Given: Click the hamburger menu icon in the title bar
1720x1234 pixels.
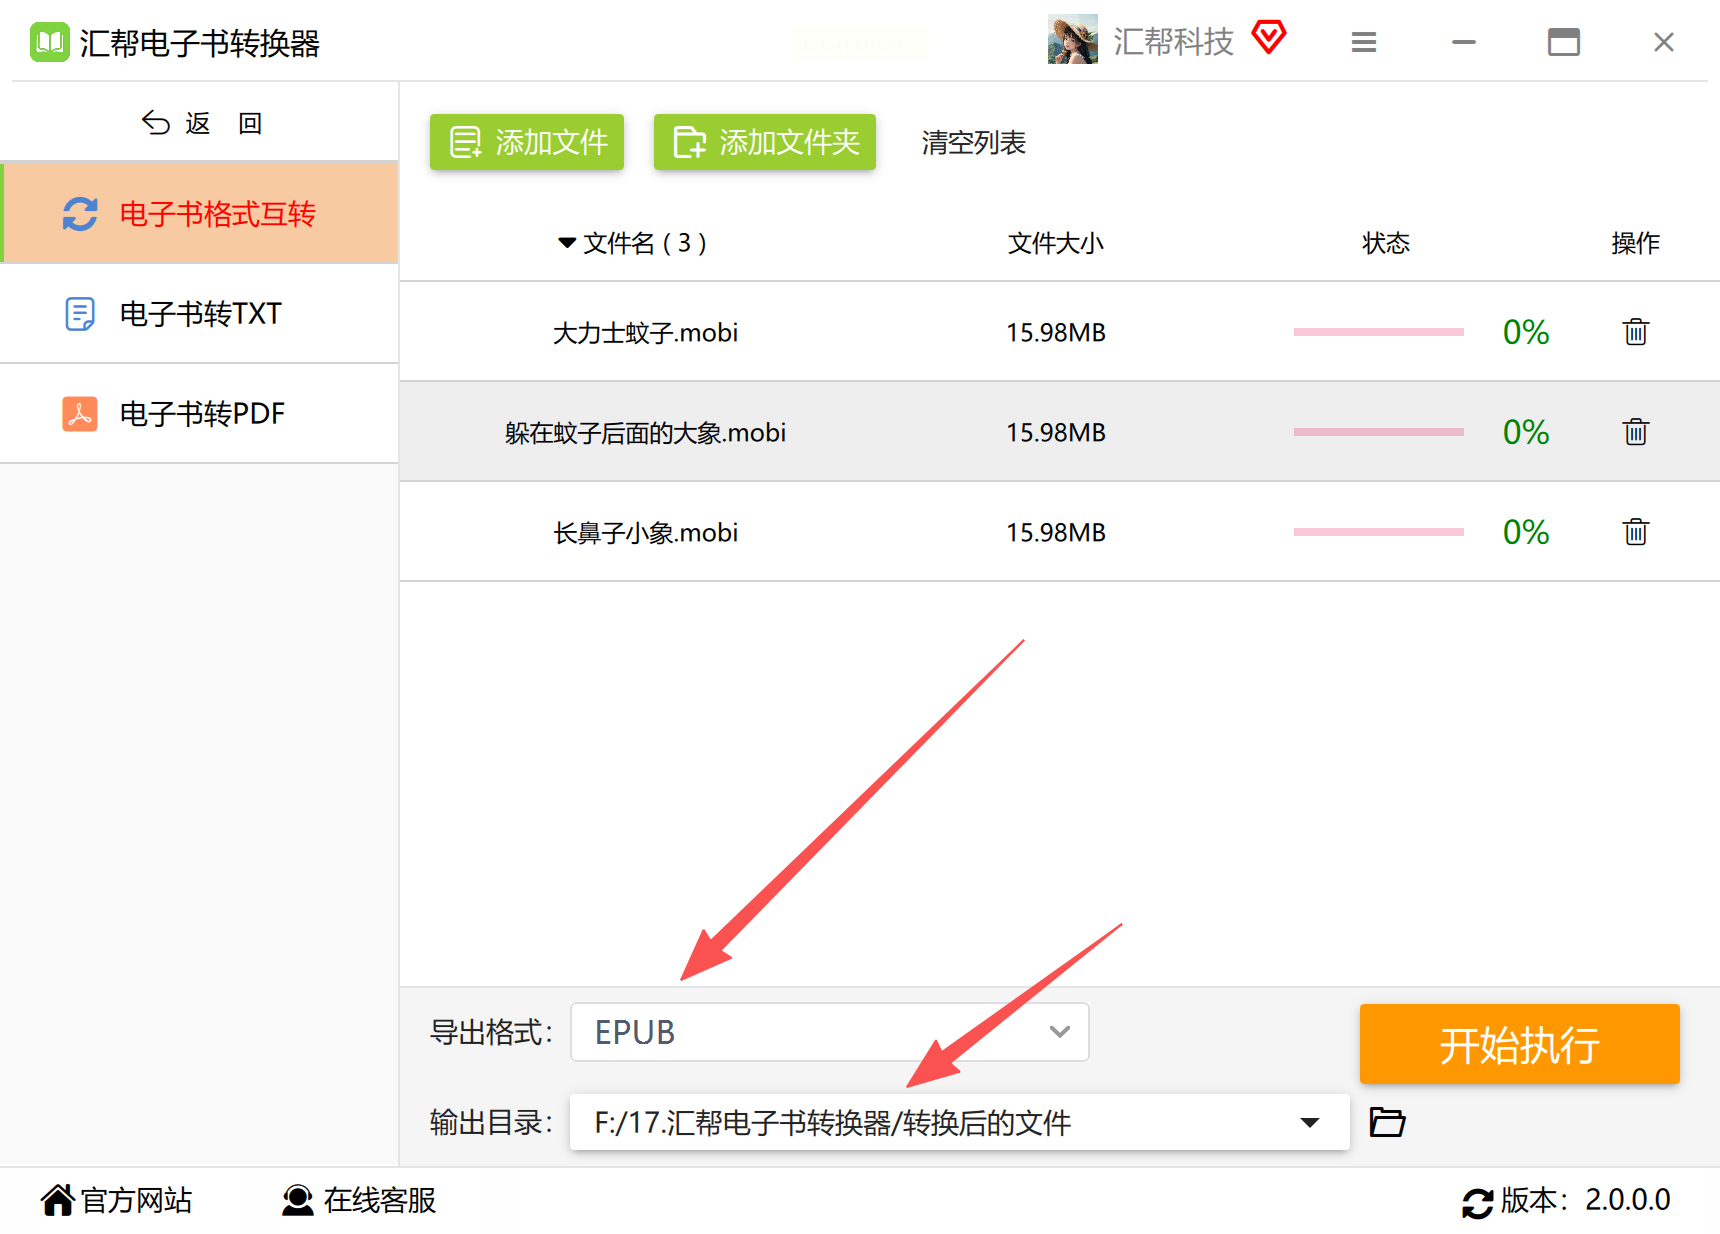Looking at the screenshot, I should [x=1364, y=42].
